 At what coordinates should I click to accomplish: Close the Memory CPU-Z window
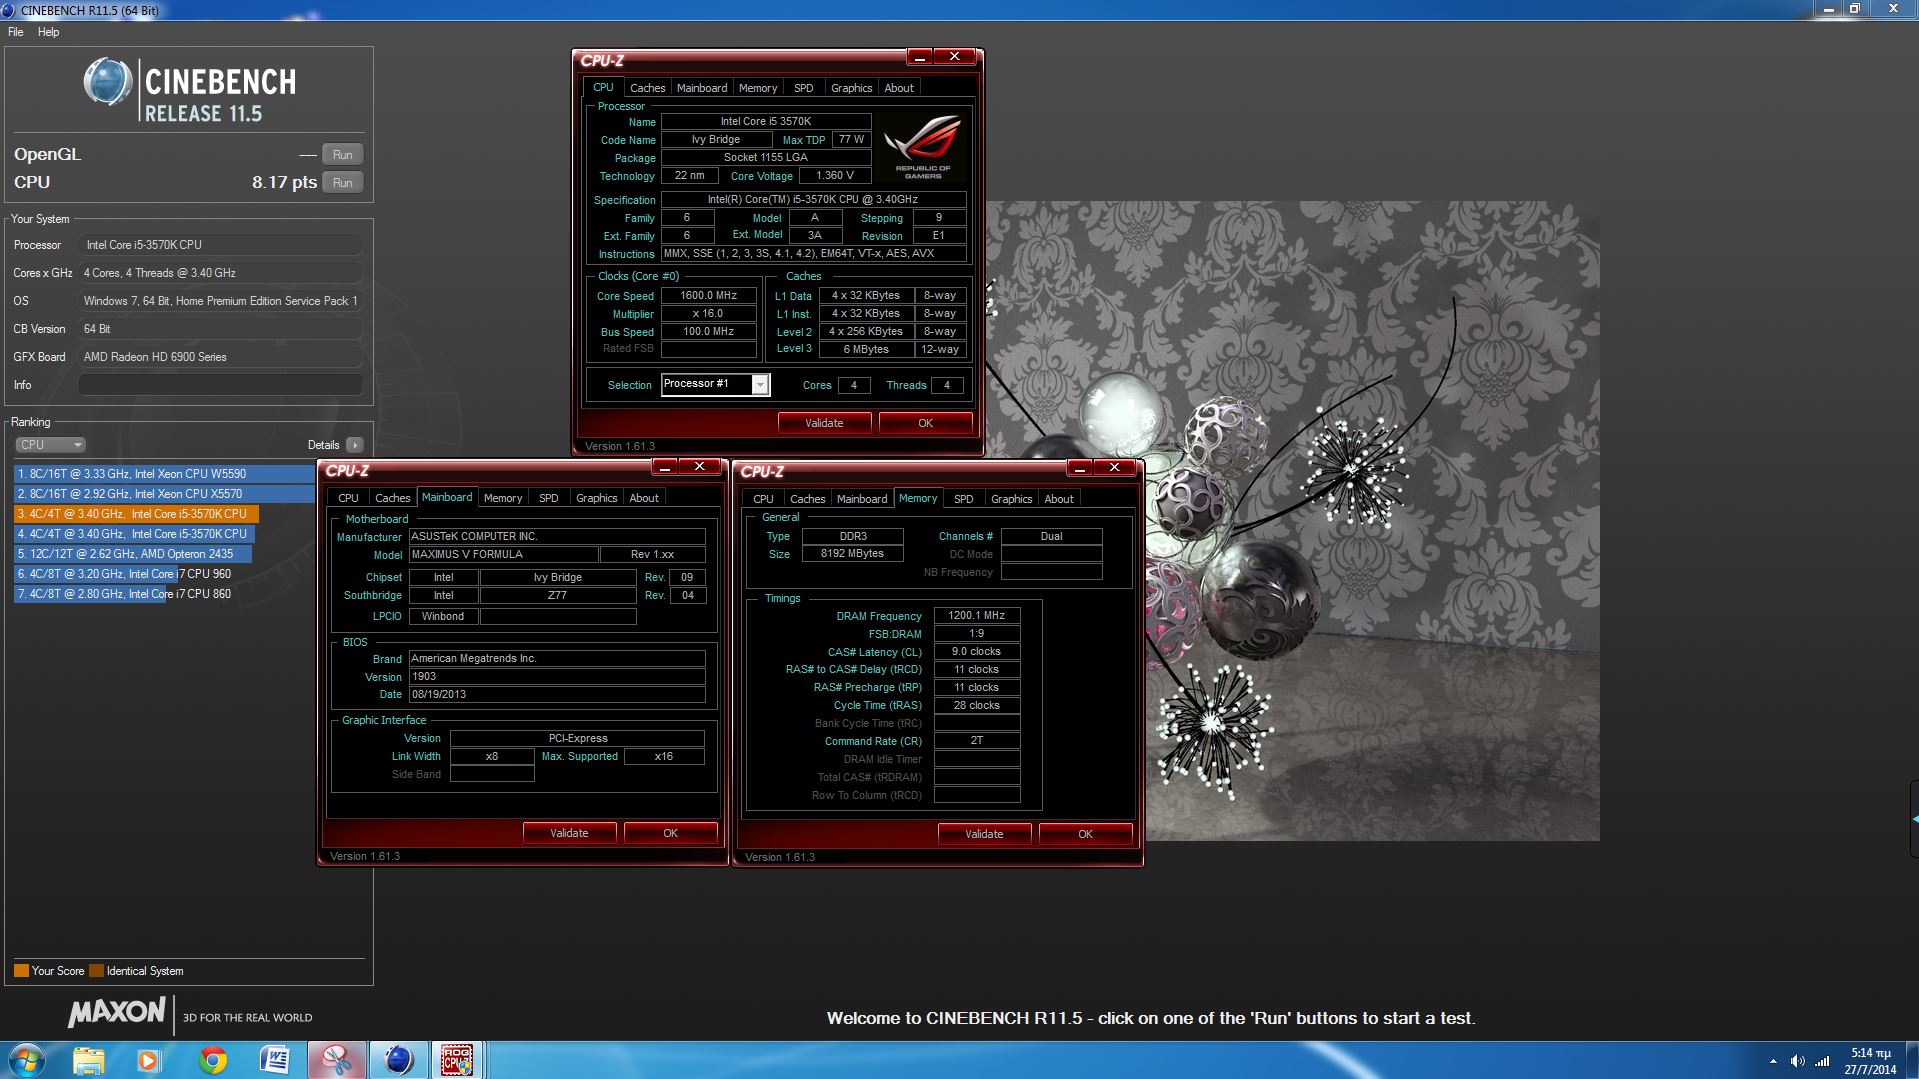pyautogui.click(x=1114, y=468)
